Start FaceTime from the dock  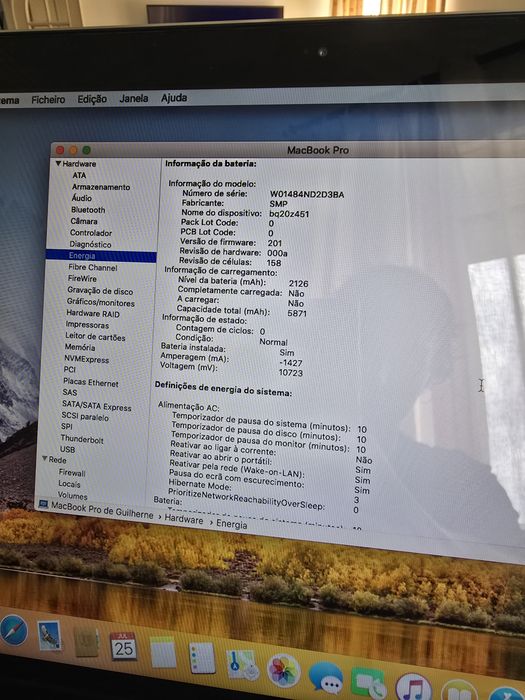click(368, 683)
